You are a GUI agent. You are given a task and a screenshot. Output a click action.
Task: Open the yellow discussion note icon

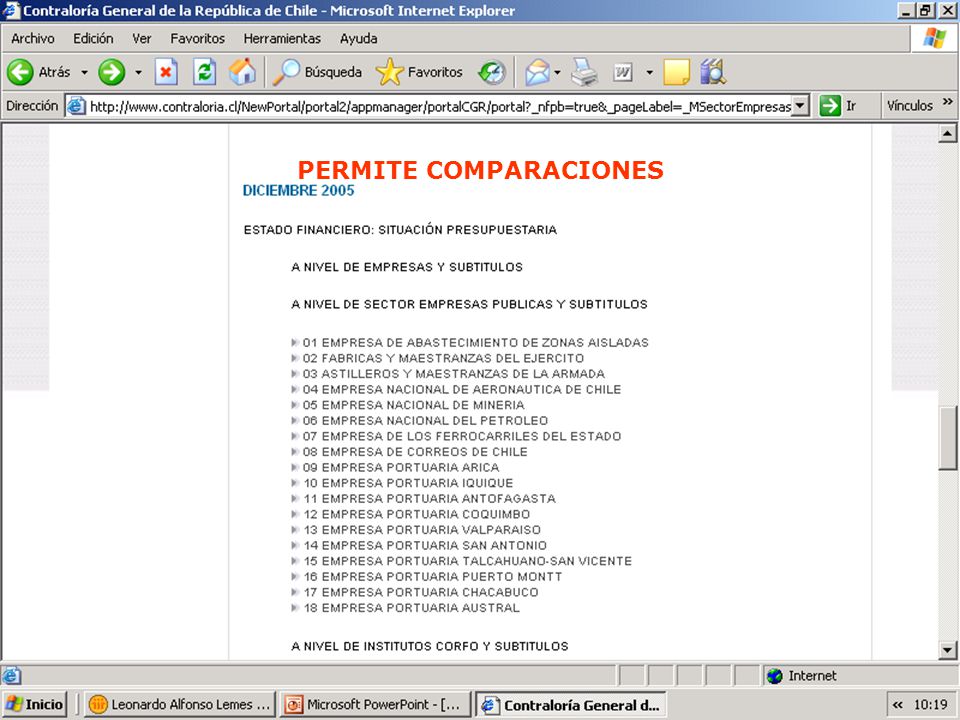click(x=677, y=72)
